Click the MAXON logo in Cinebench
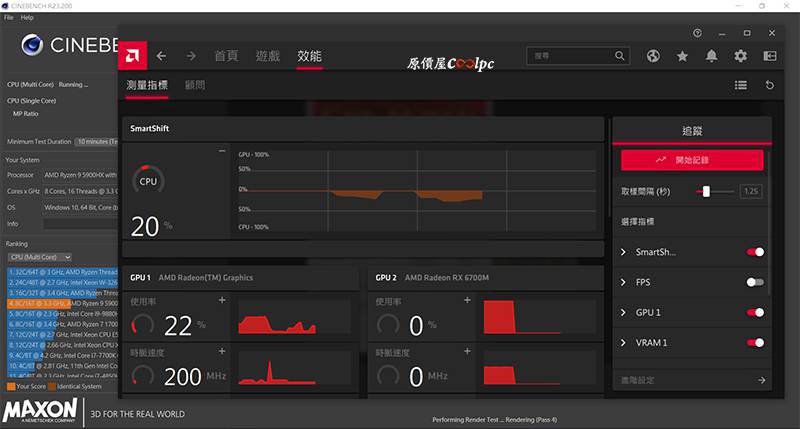800x429 pixels. [40, 411]
